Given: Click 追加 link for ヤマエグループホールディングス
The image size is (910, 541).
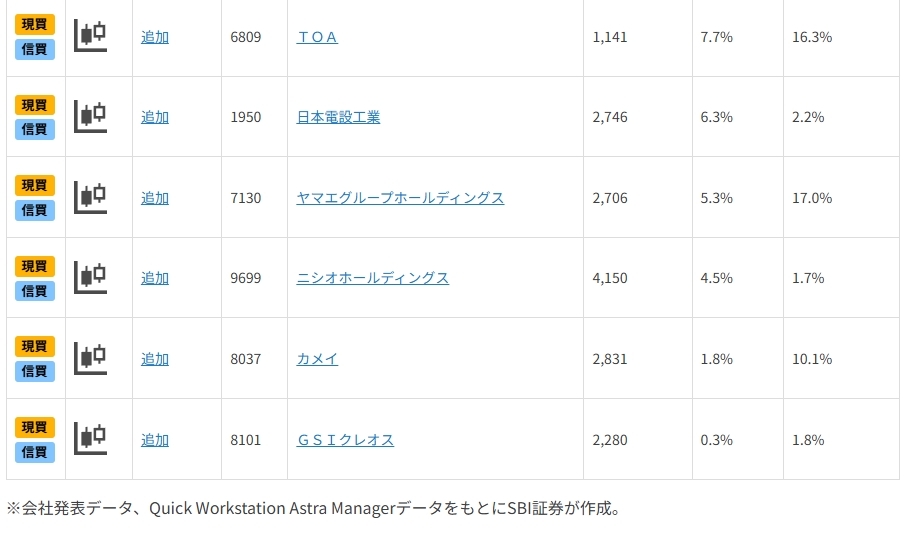Looking at the screenshot, I should click(155, 198).
